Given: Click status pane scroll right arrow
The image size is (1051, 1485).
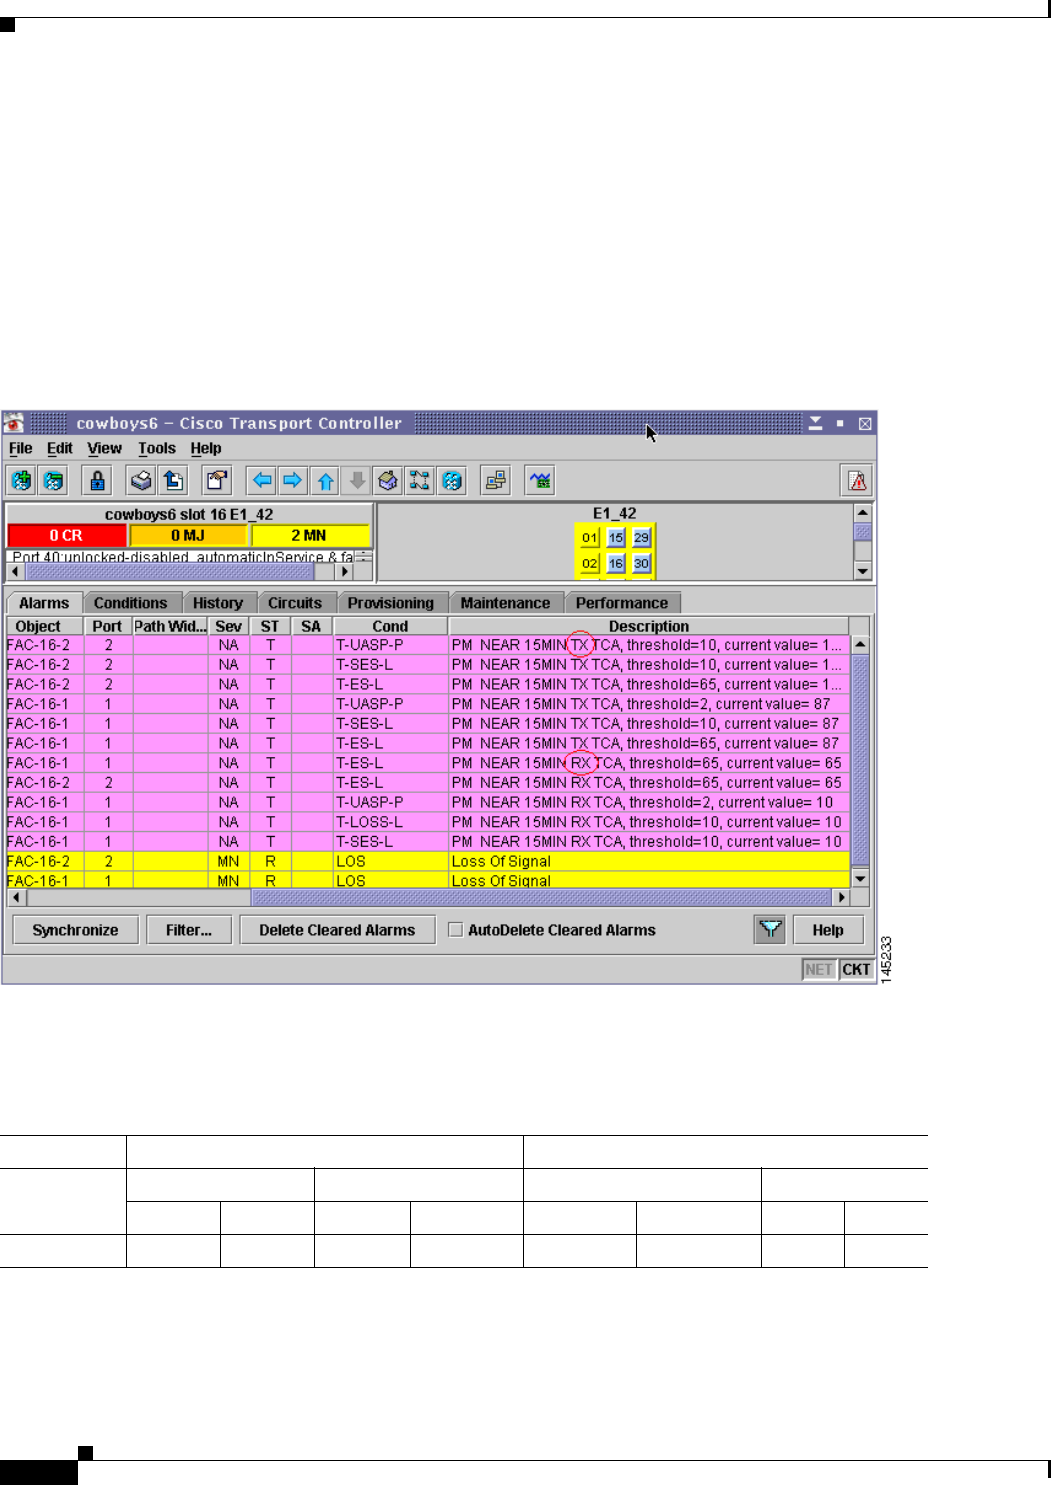Looking at the screenshot, I should [x=345, y=572].
